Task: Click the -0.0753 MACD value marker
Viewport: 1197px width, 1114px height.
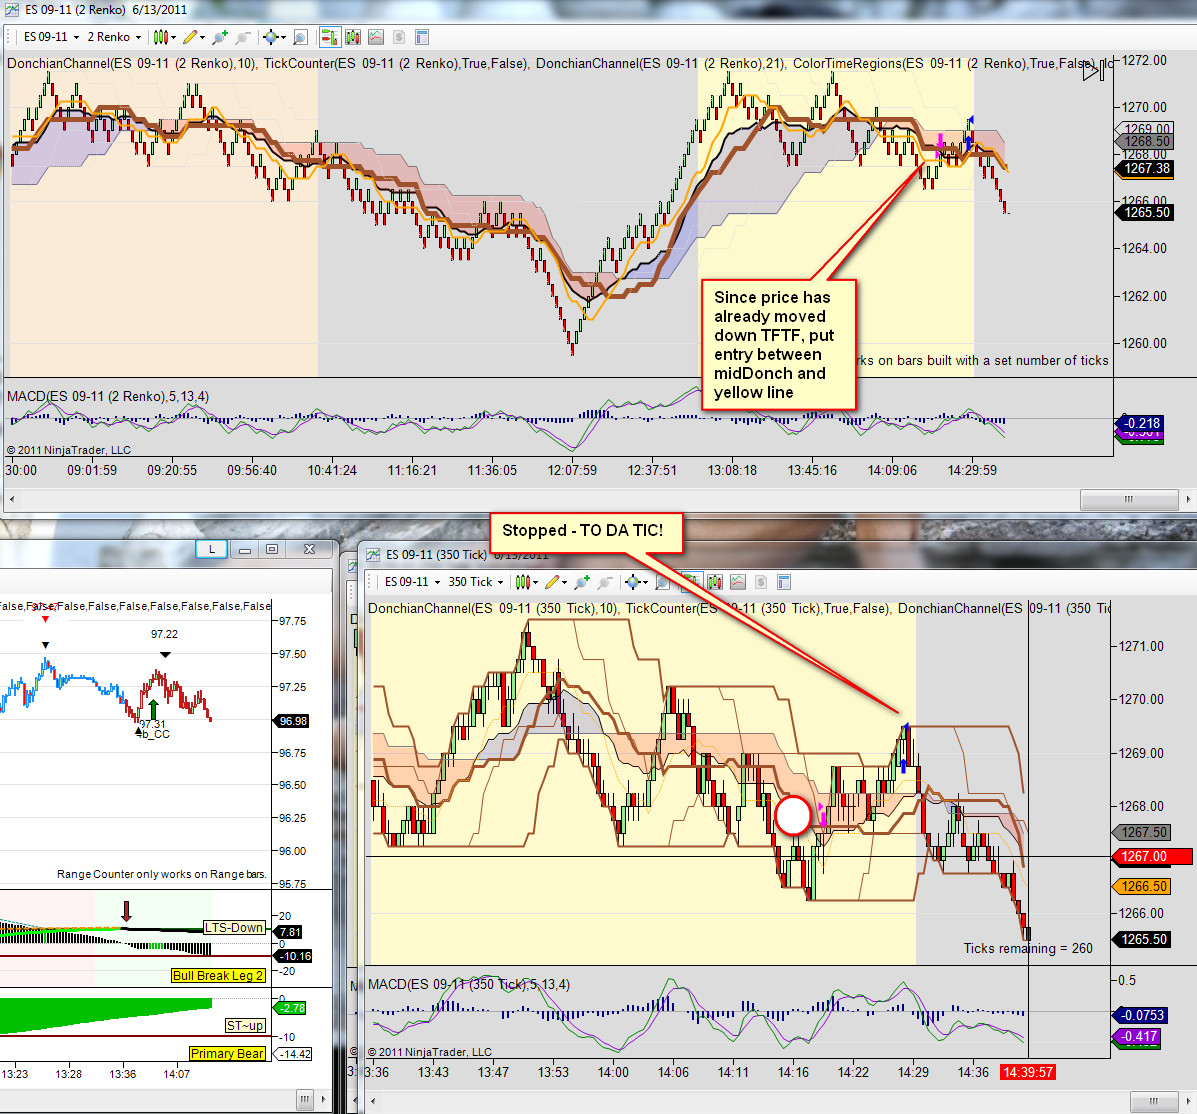Action: tap(1141, 1015)
